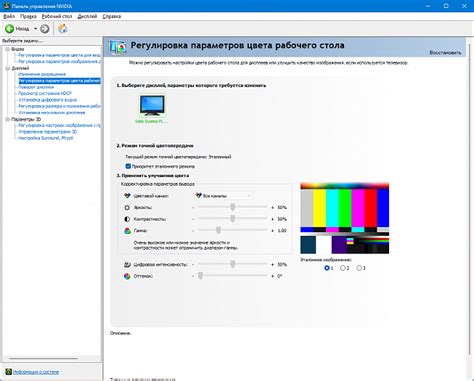474x381 pixels.
Task: Open desktop size and position adjustment task
Action: point(59,106)
